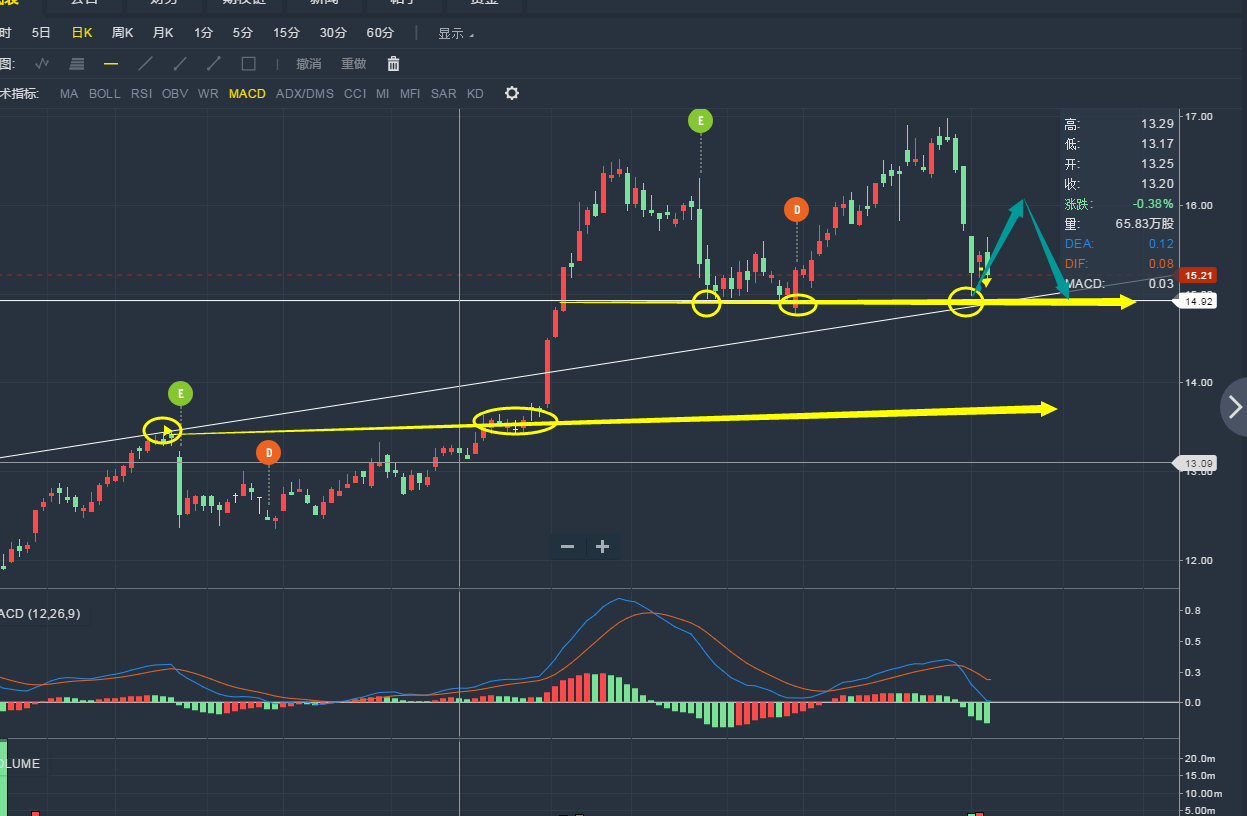
Task: Undo last drawing with 撤消
Action: pos(309,63)
